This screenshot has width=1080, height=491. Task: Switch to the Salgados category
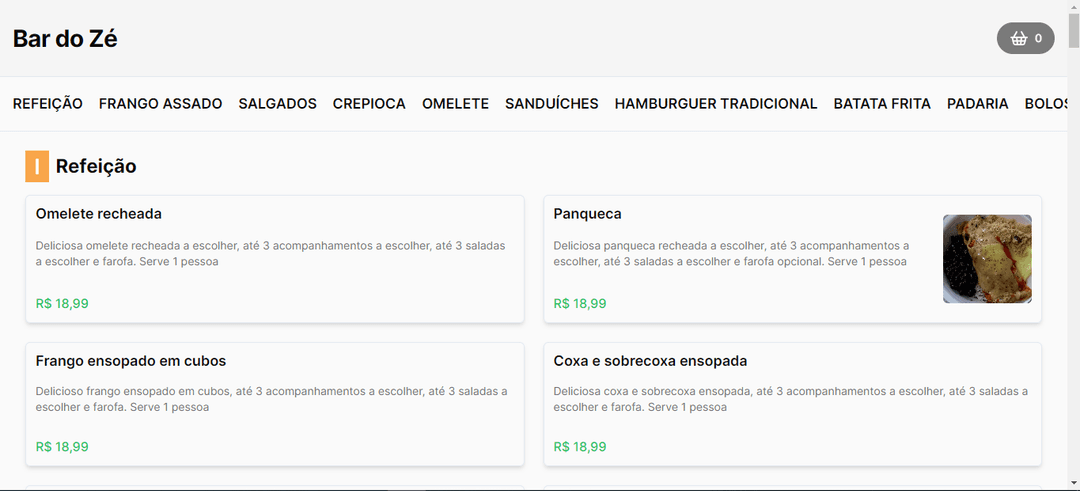point(277,104)
